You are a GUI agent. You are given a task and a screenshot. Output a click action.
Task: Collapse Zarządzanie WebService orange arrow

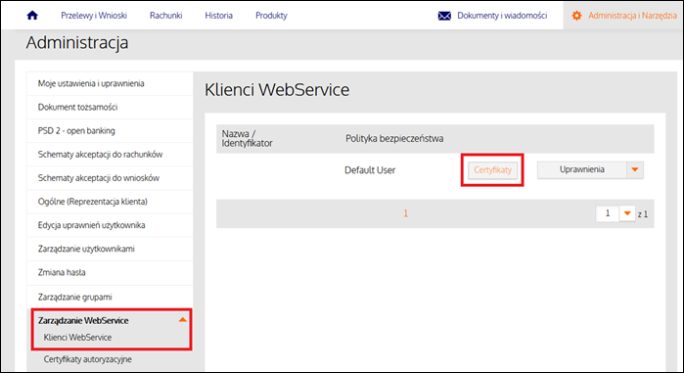(182, 320)
